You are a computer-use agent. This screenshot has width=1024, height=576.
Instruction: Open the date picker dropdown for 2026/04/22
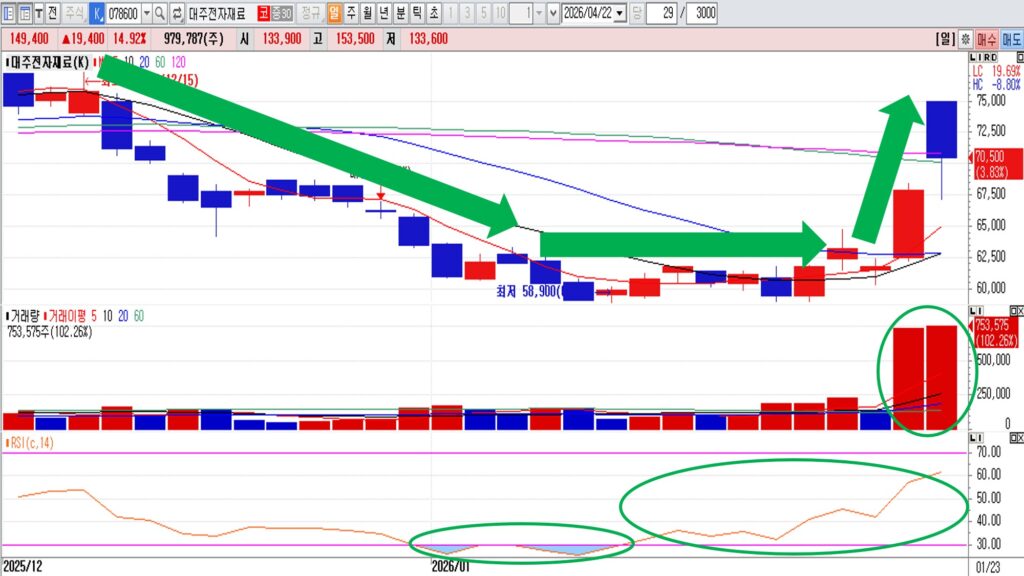click(620, 14)
